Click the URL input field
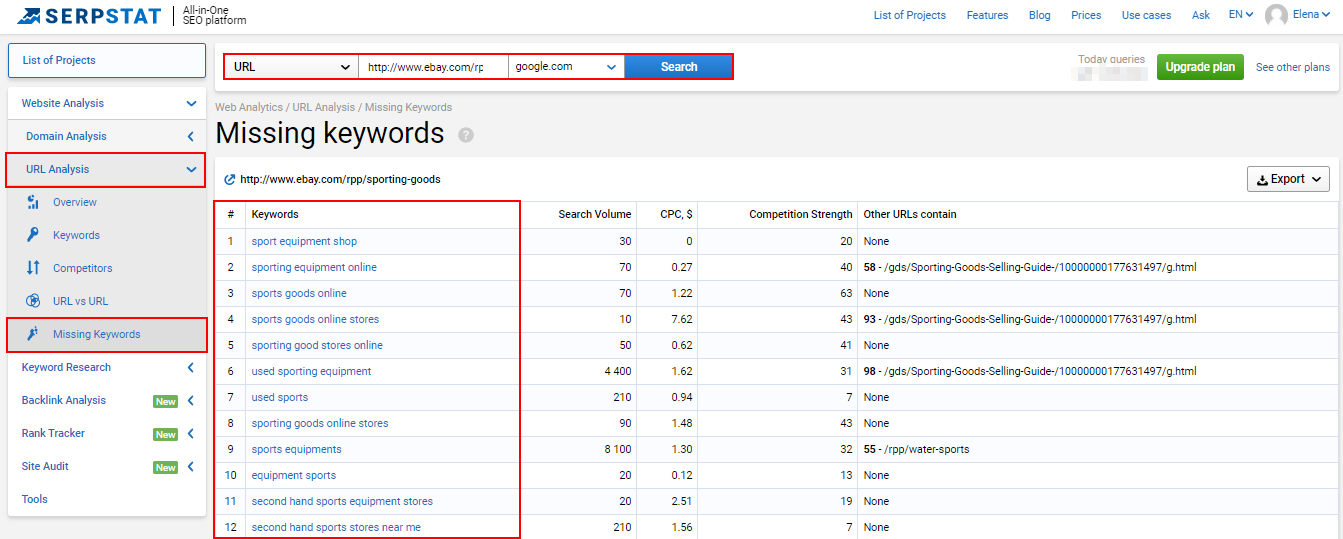1343x539 pixels. pyautogui.click(x=433, y=67)
